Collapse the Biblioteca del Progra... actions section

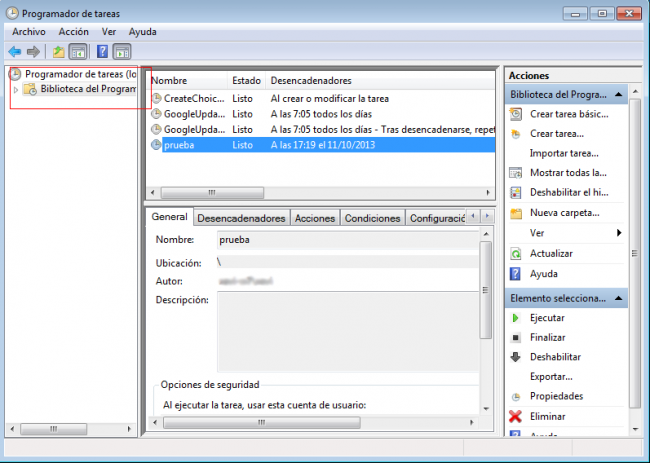click(618, 95)
